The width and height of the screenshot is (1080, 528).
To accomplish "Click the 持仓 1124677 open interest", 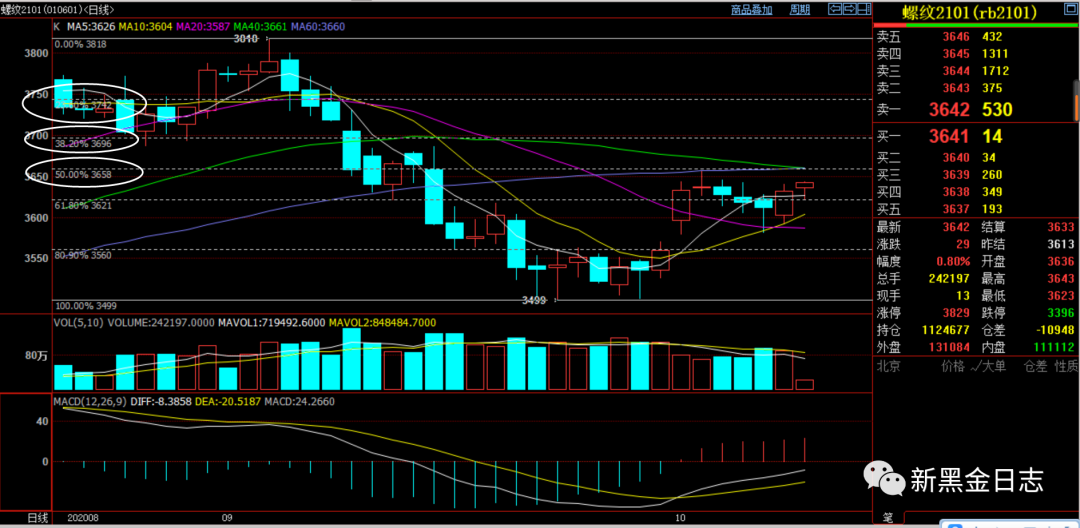I will click(944, 330).
